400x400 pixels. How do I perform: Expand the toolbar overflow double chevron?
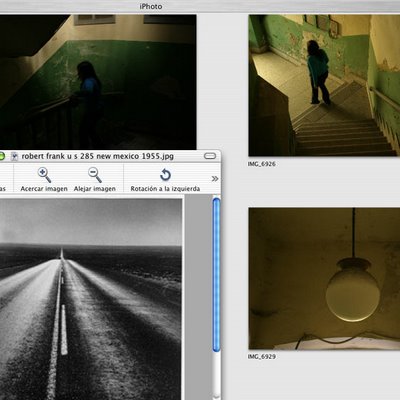click(x=215, y=179)
